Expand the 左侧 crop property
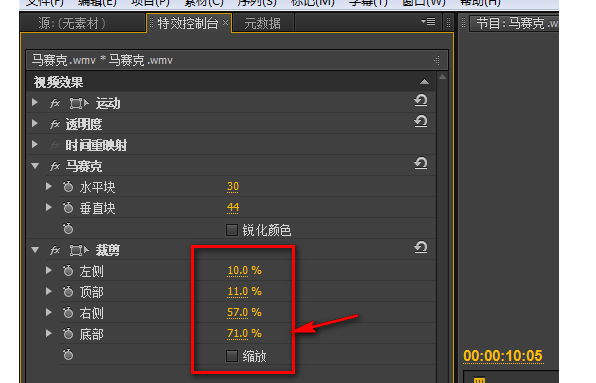596x383 pixels. (49, 270)
